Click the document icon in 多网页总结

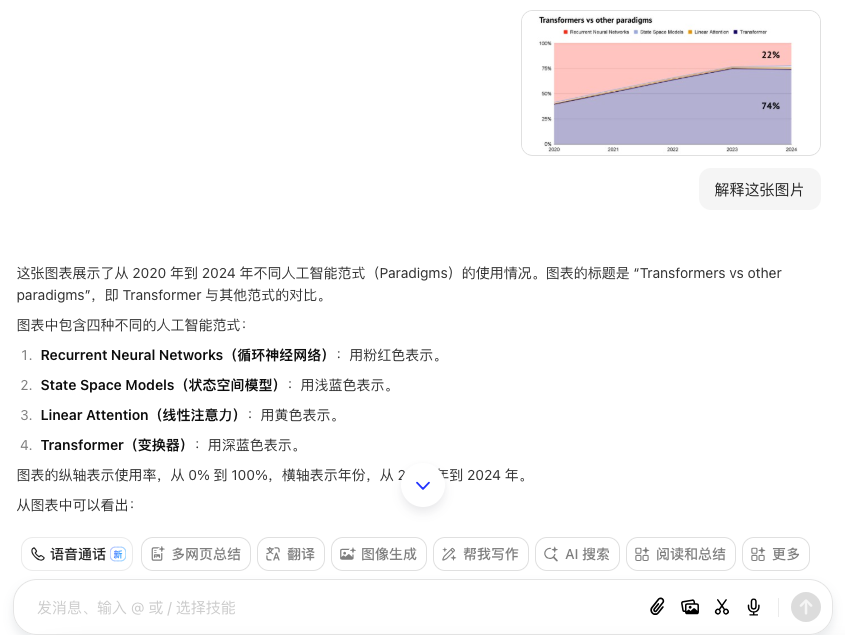pos(157,554)
